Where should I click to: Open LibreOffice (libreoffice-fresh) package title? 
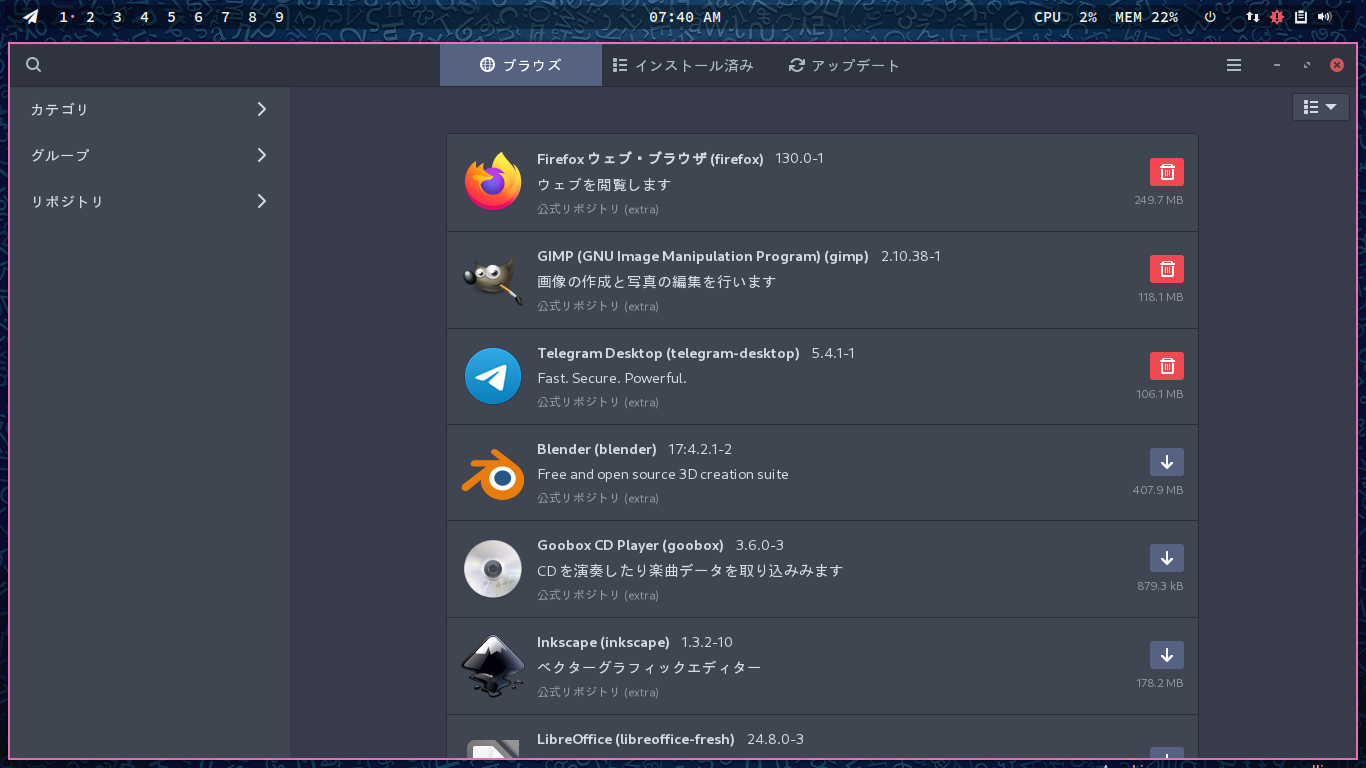coord(636,739)
